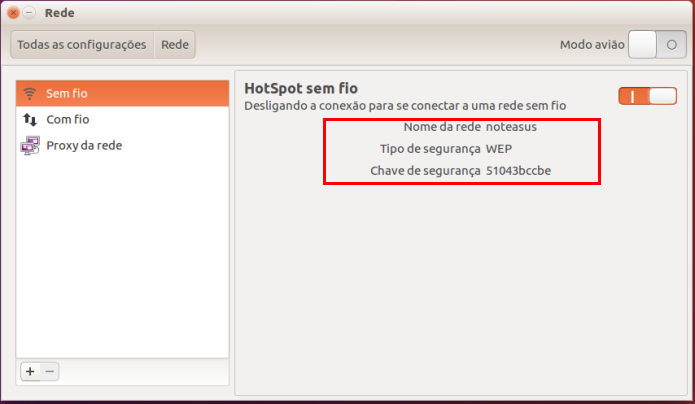The image size is (695, 404).
Task: Toggle the Modo avião switch
Action: click(657, 44)
